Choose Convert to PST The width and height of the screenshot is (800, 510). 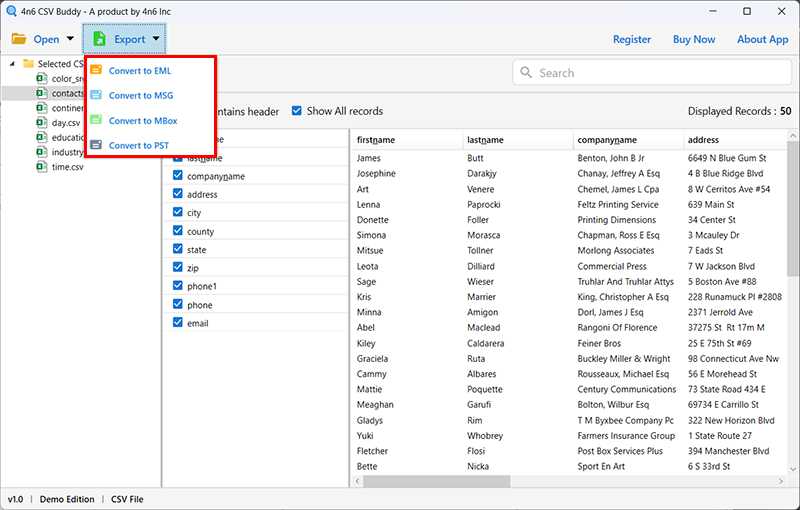coord(138,145)
